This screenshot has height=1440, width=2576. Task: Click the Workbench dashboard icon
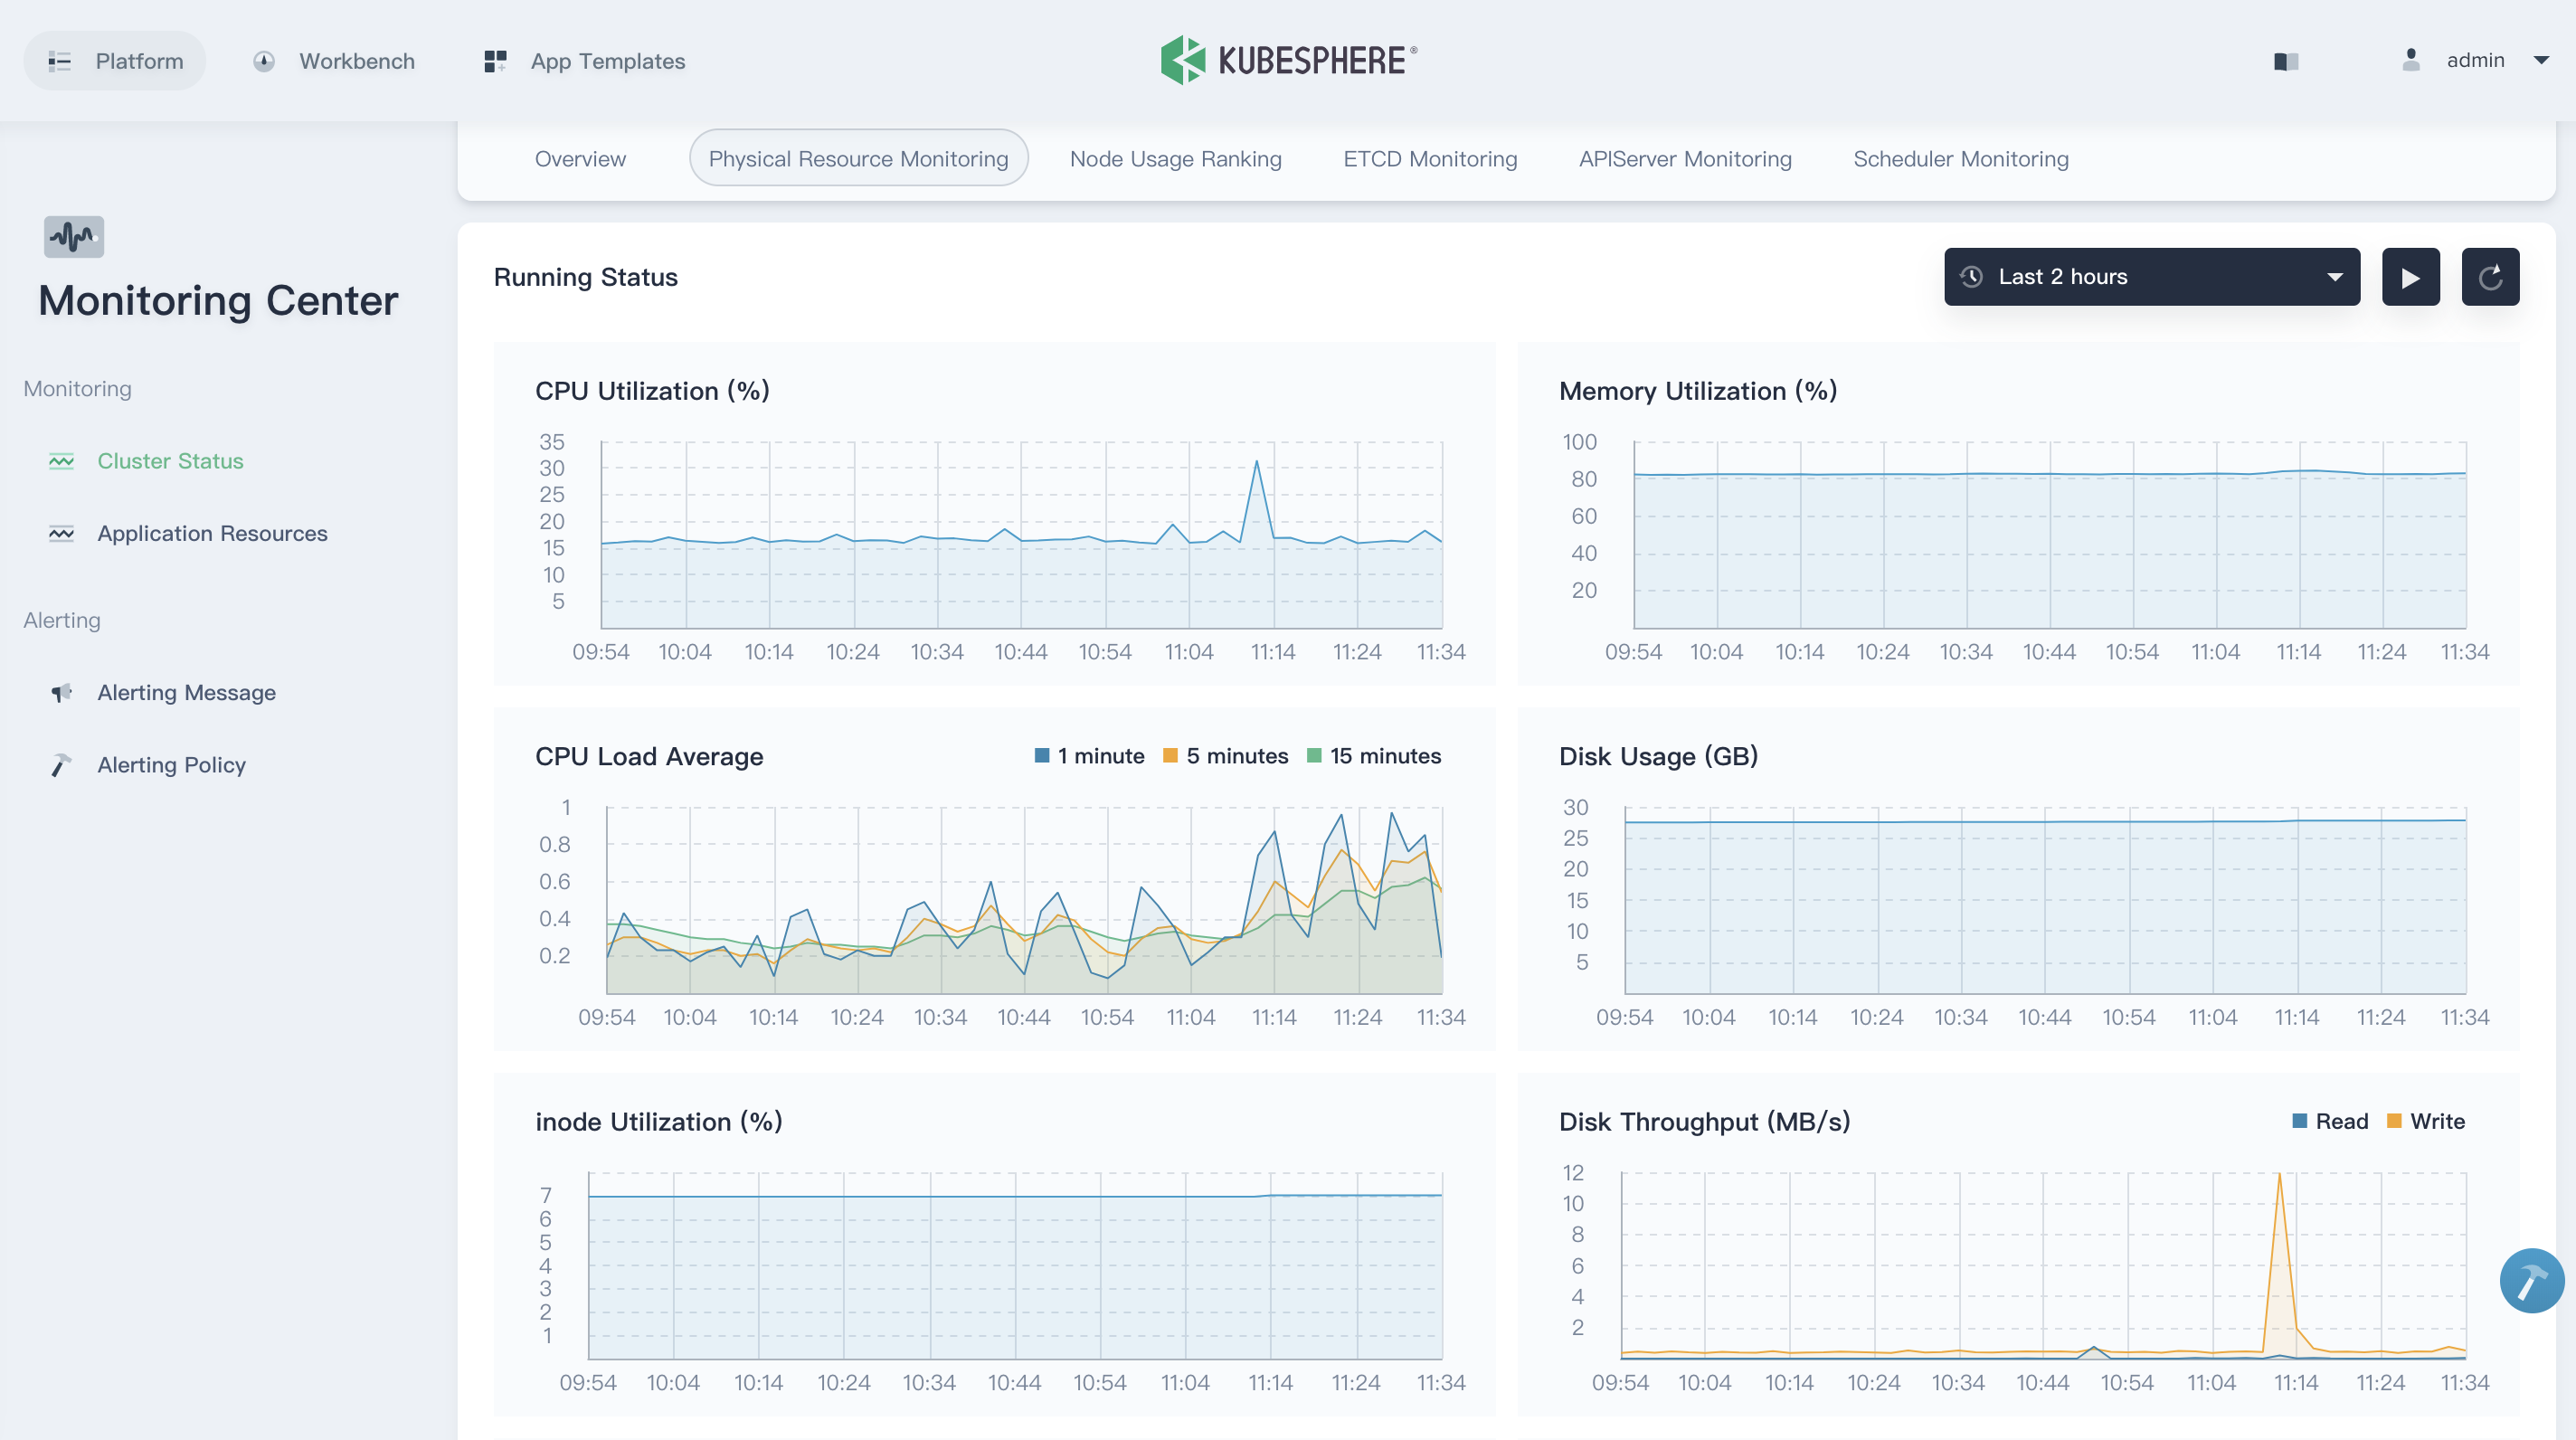tap(264, 61)
